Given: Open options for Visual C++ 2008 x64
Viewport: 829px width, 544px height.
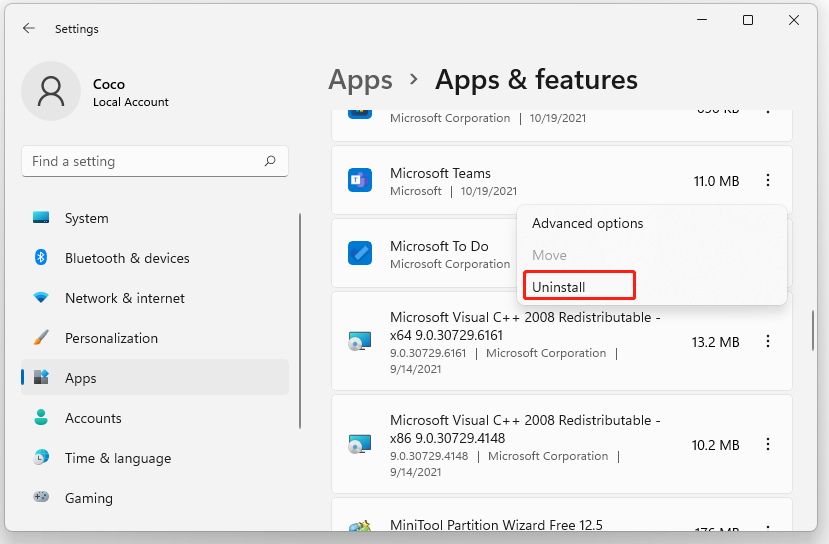Looking at the screenshot, I should pos(768,342).
